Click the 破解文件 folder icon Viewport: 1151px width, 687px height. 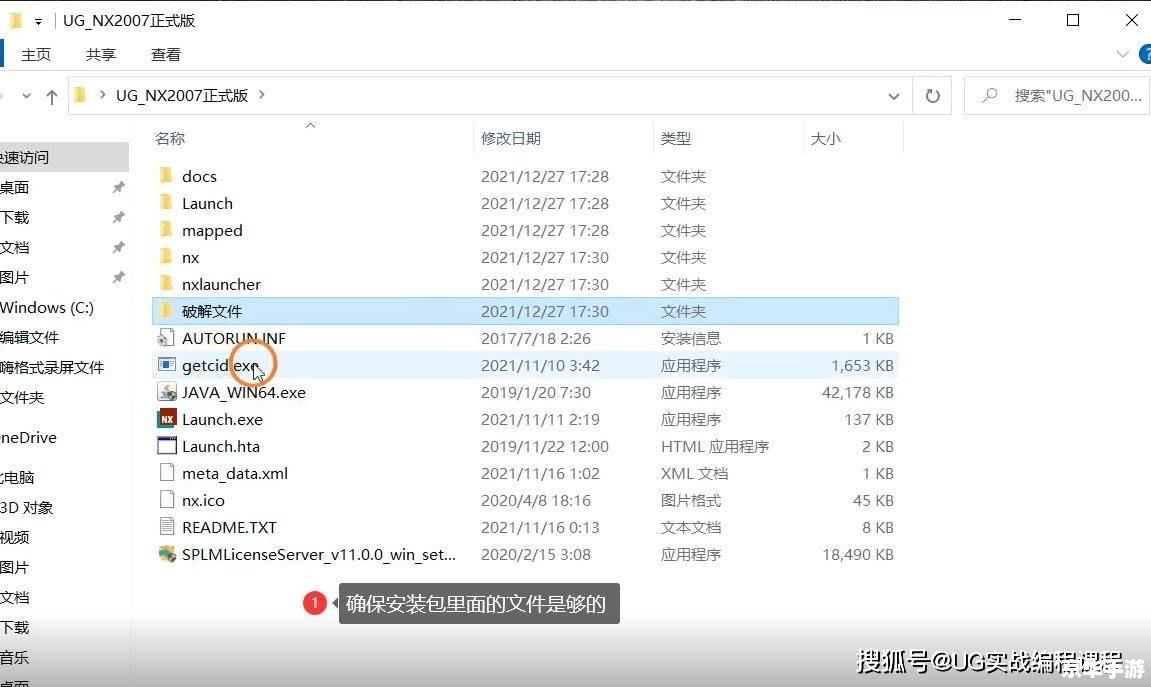(x=167, y=310)
